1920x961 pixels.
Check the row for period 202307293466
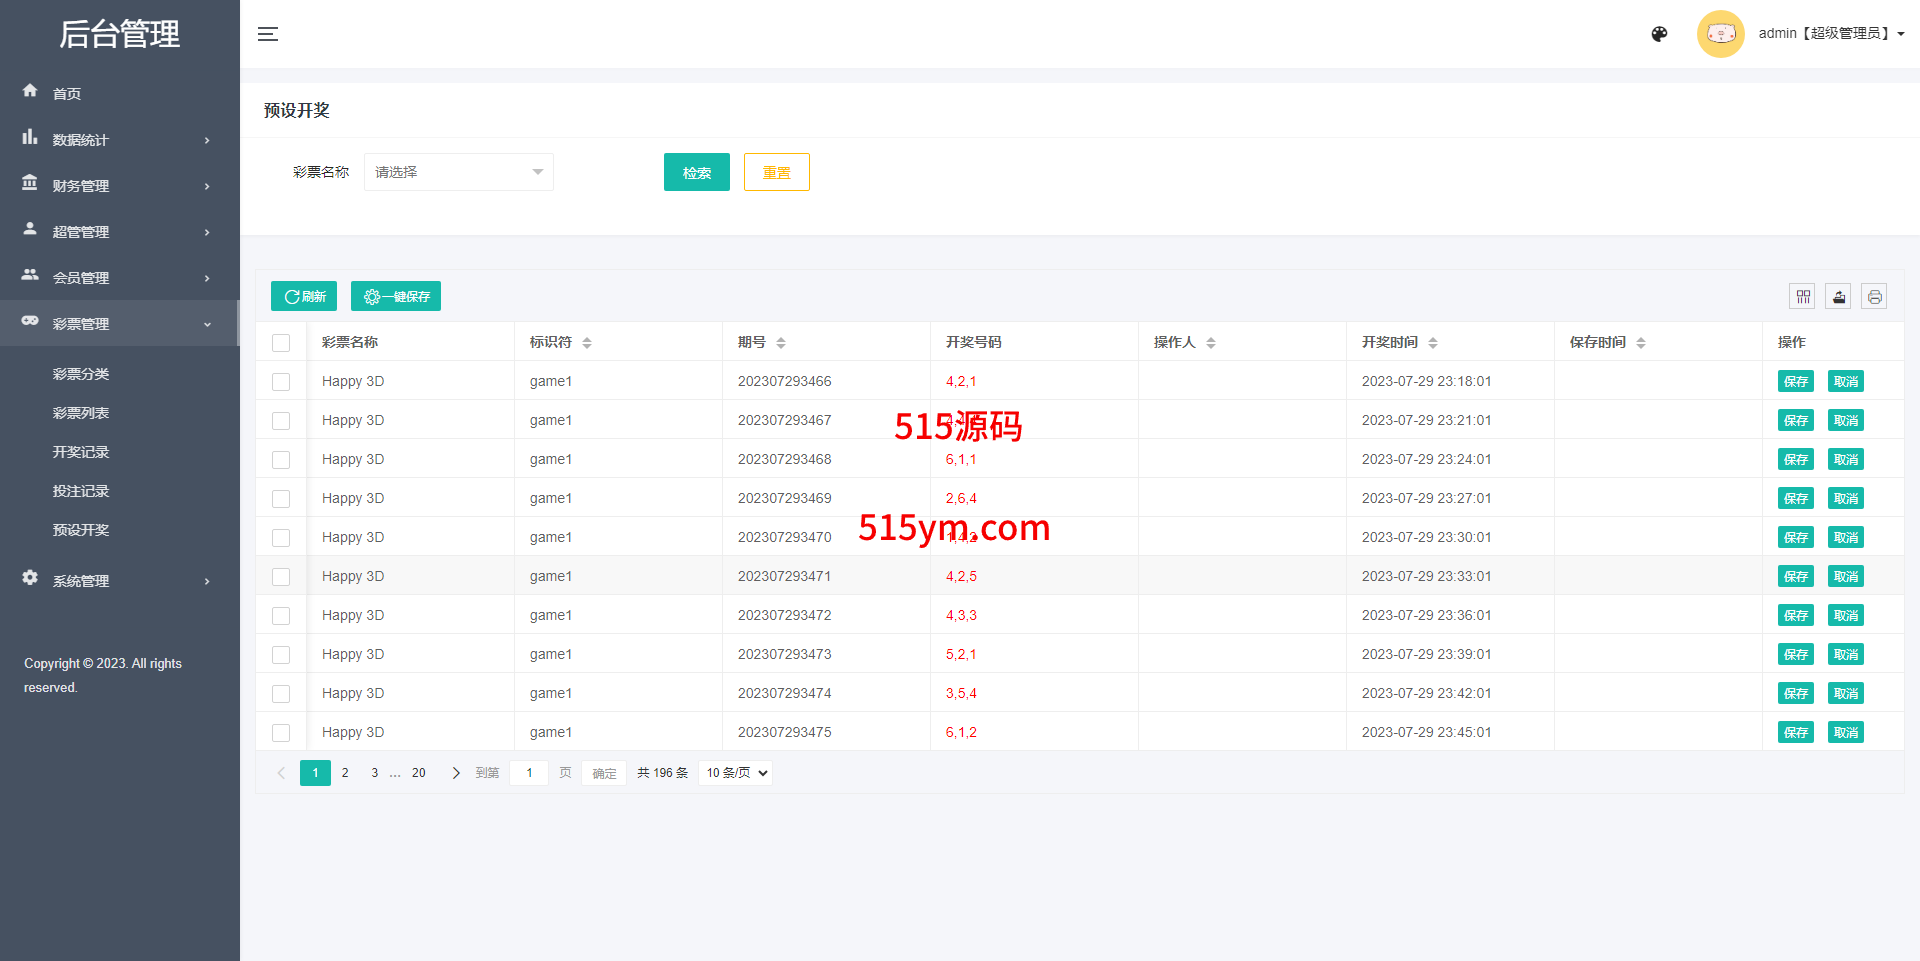[281, 382]
